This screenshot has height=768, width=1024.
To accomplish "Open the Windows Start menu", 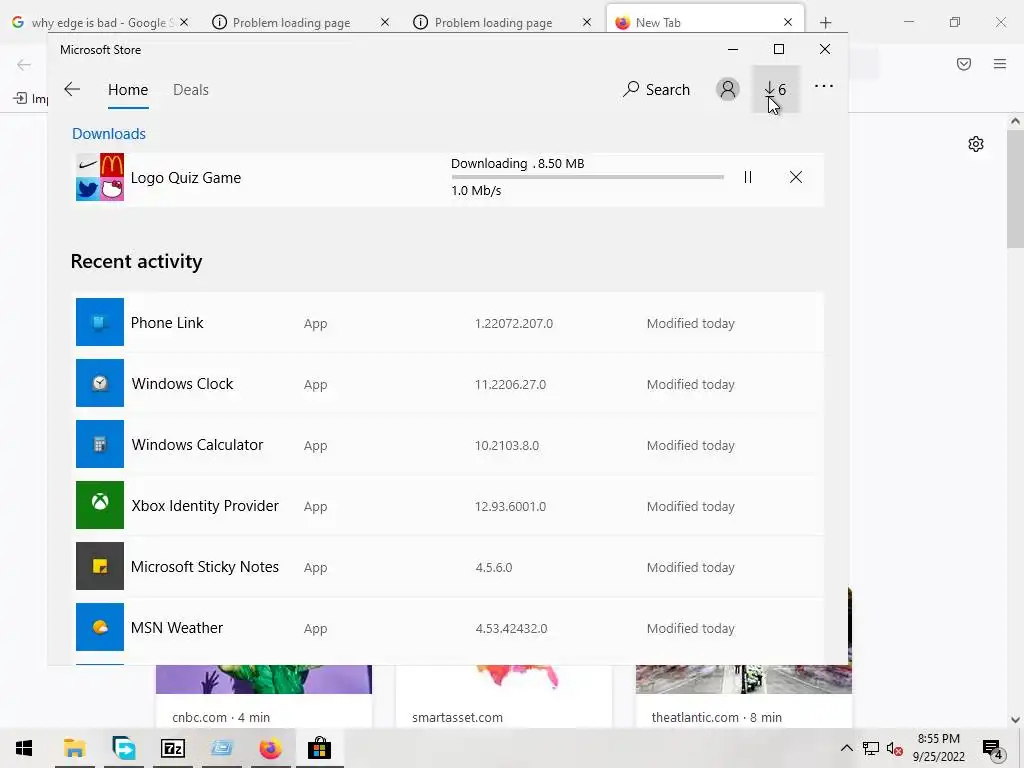I will 24,748.
